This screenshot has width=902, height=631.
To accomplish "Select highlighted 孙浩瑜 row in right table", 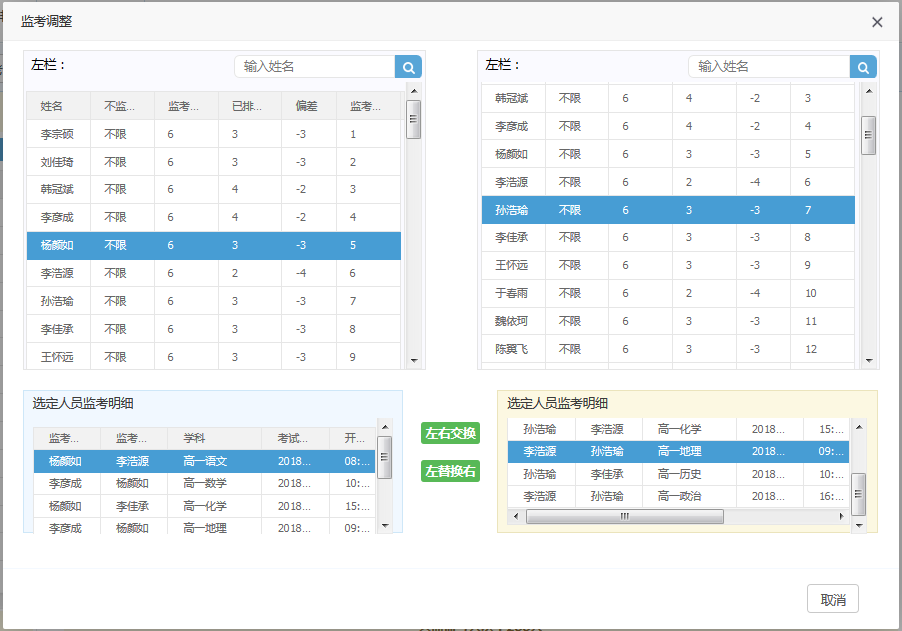I will click(x=668, y=210).
